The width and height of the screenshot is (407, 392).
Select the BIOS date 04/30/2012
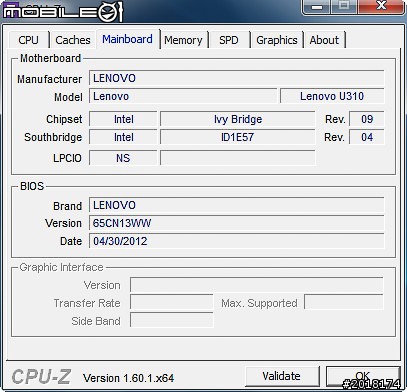pyautogui.click(x=237, y=241)
